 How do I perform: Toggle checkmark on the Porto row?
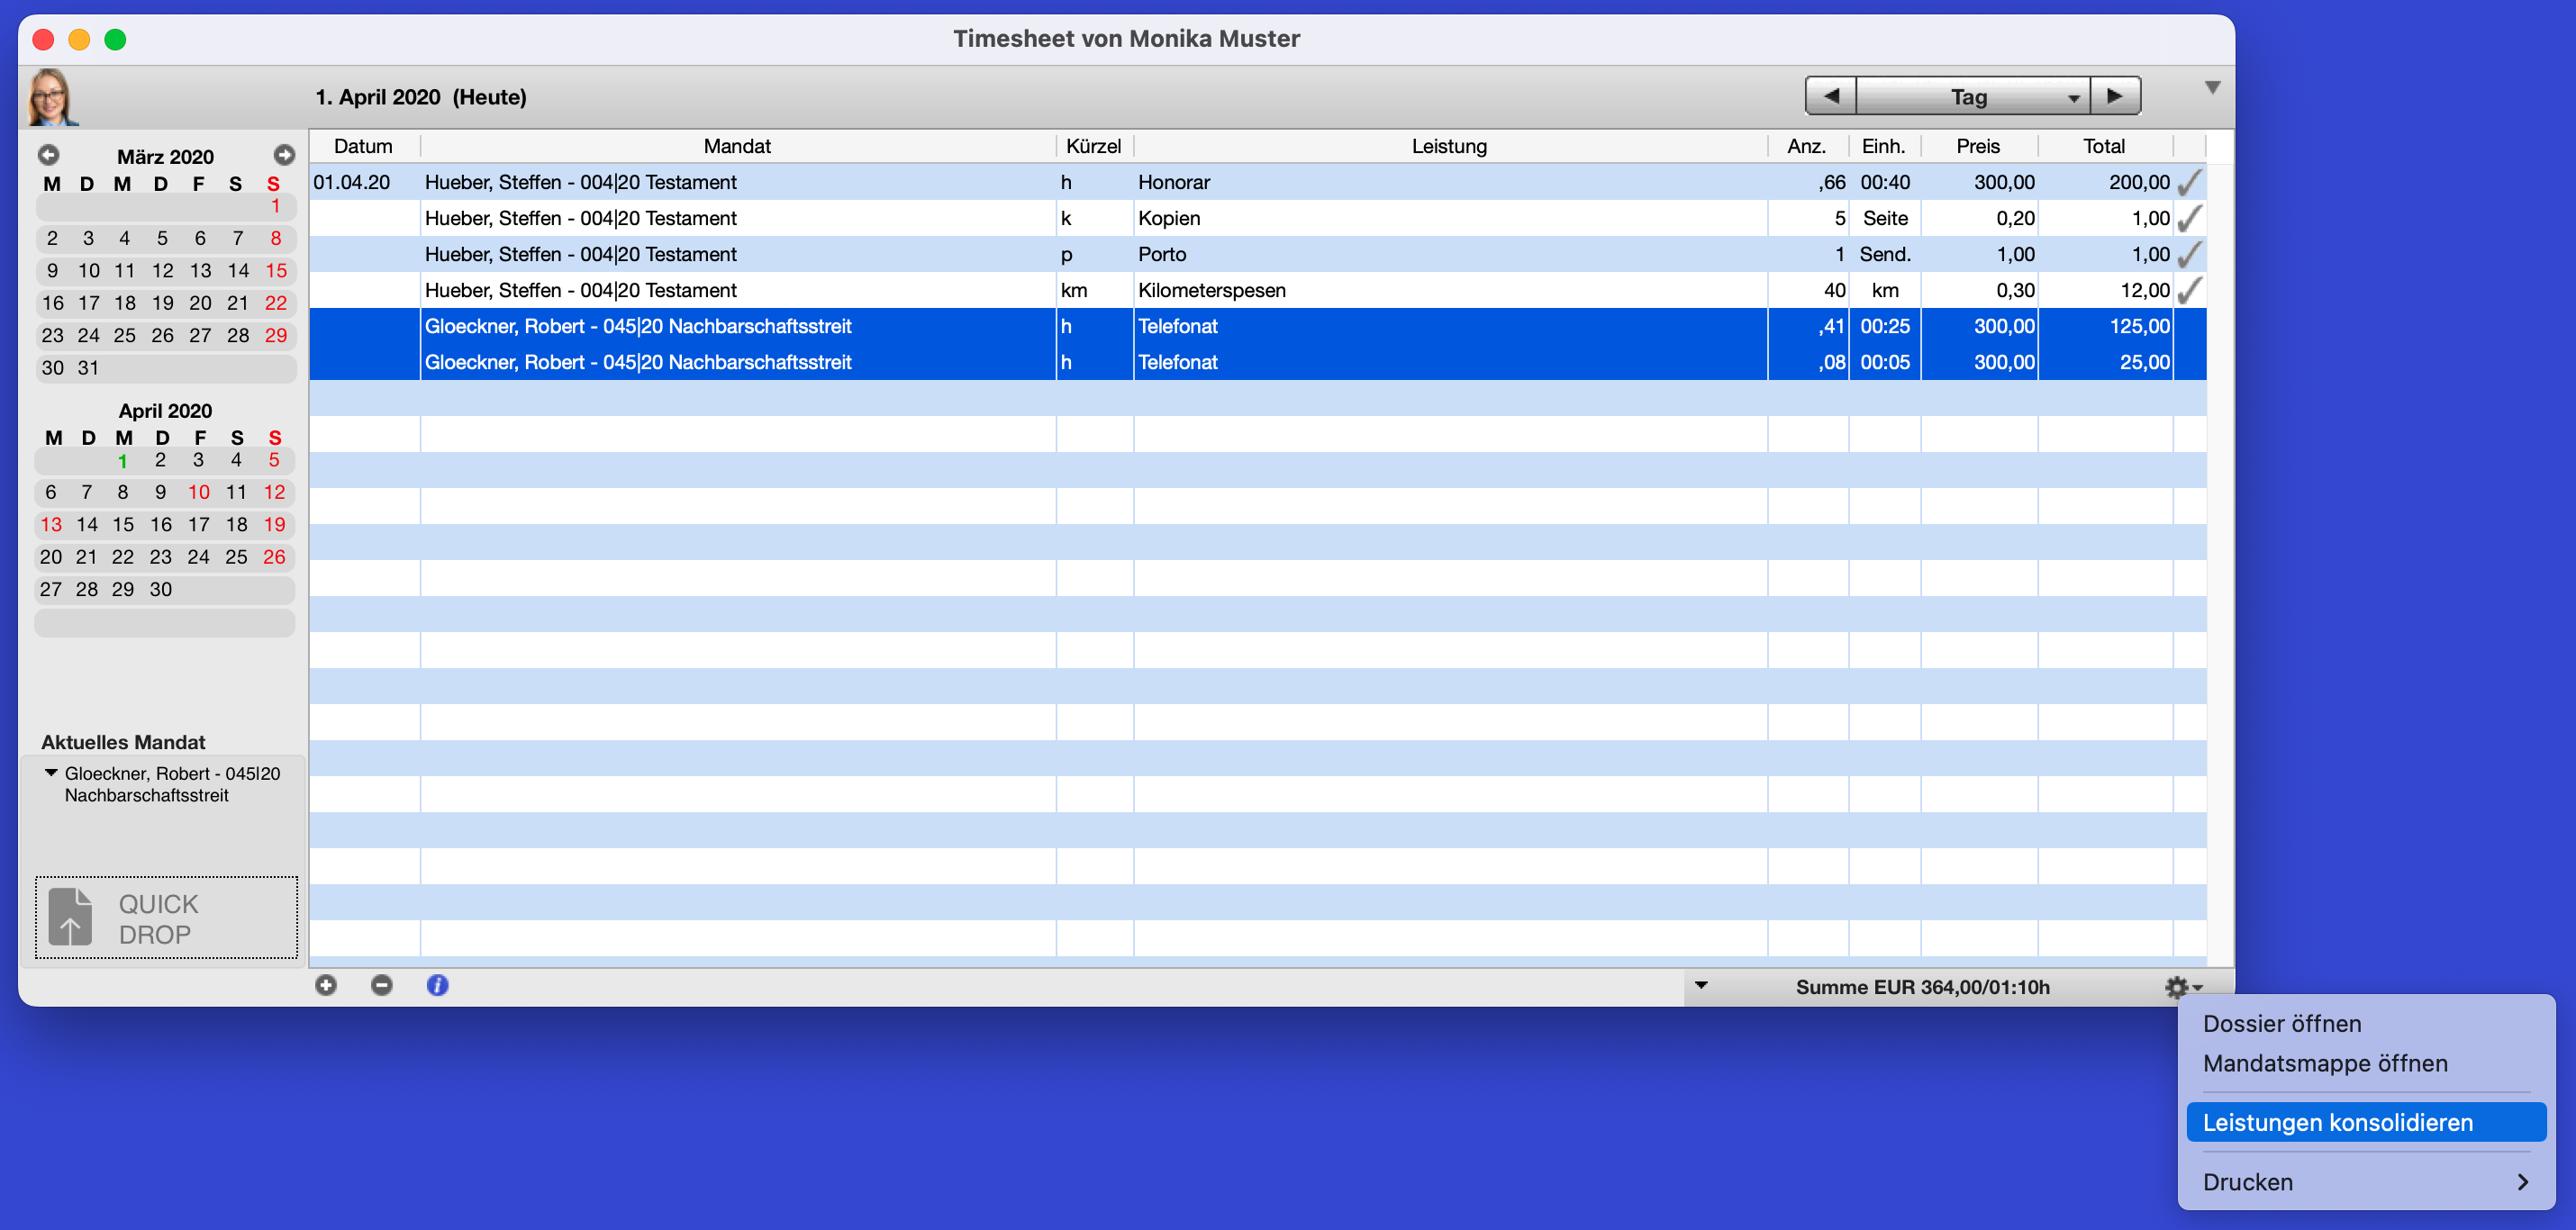click(x=2189, y=254)
